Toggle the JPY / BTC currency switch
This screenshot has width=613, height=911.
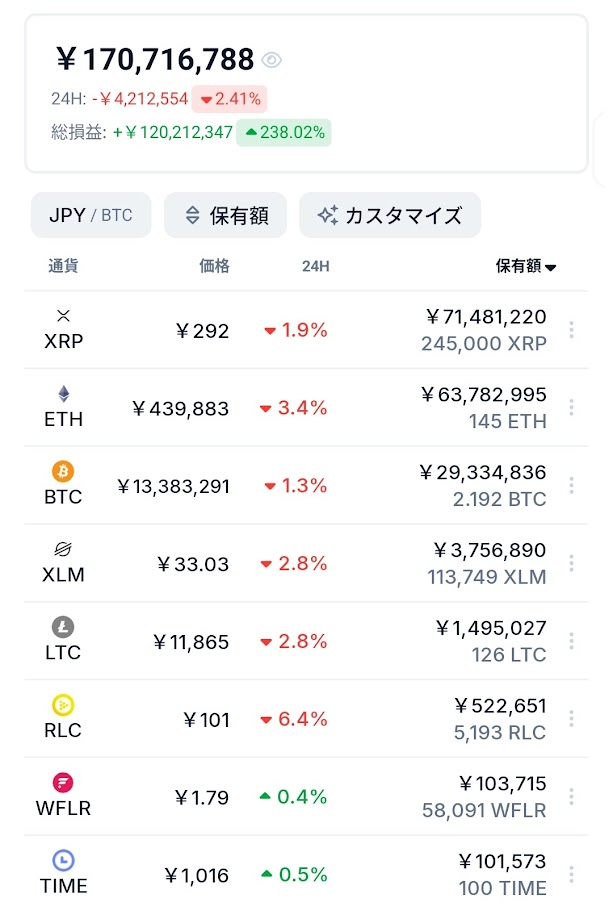tap(91, 215)
